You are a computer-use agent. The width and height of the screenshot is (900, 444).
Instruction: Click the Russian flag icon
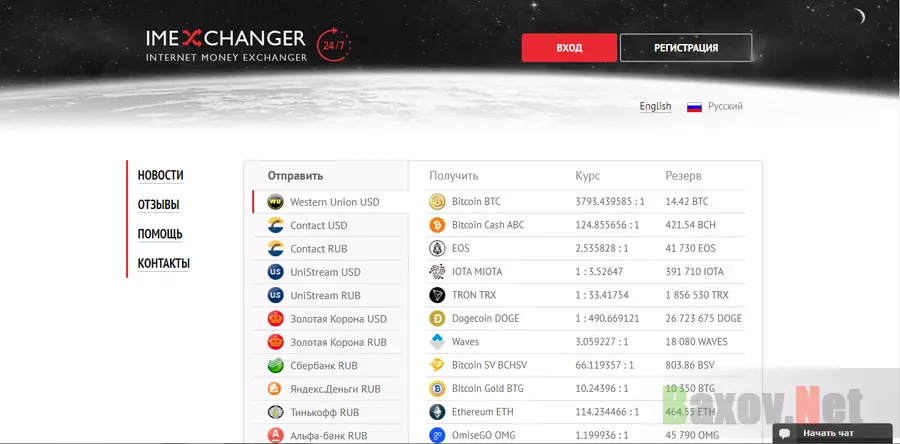pos(695,107)
